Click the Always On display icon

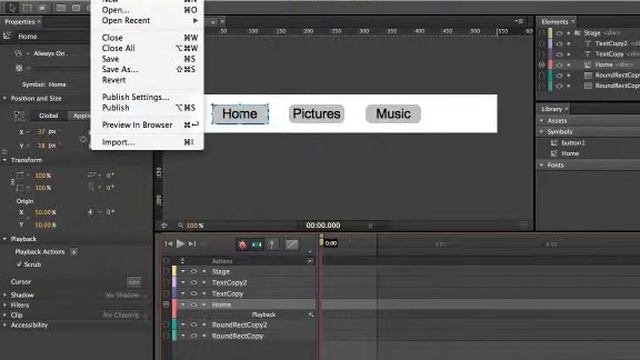click(x=18, y=53)
